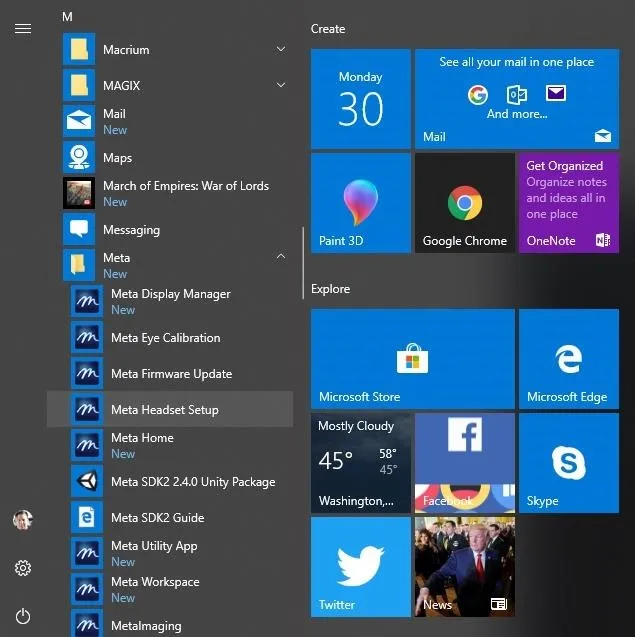The image size is (635, 637).
Task: Launch the Messaging app icon
Action: pyautogui.click(x=79, y=229)
